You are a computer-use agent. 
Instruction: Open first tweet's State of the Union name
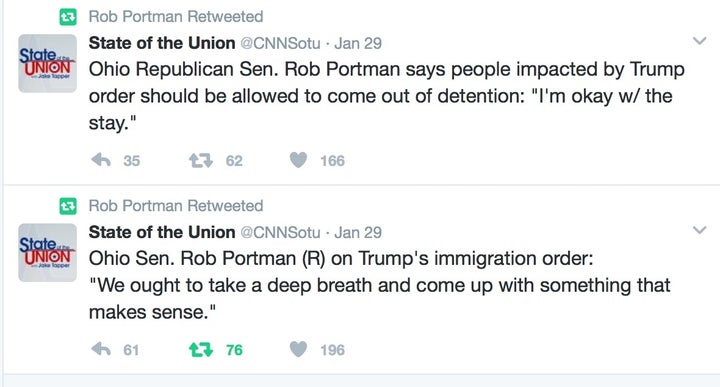coord(162,43)
